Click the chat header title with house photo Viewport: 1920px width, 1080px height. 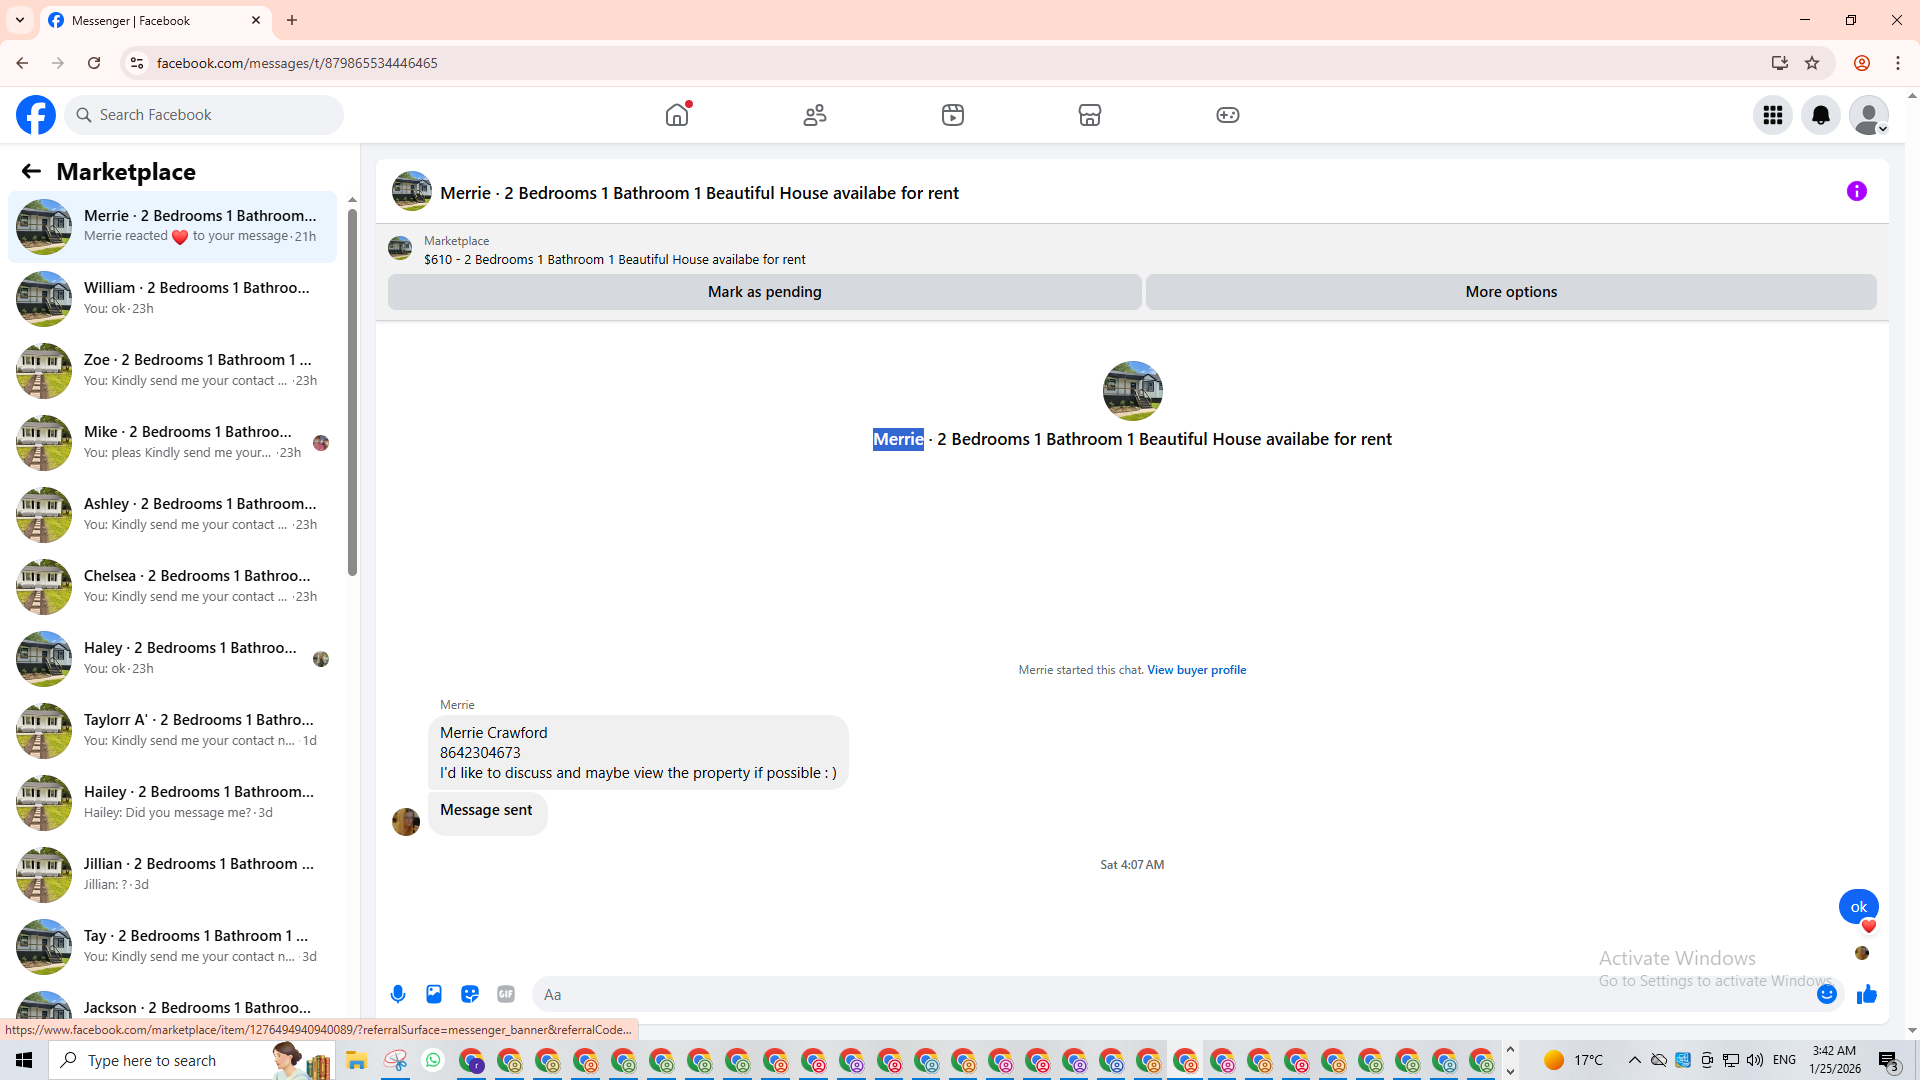[676, 192]
